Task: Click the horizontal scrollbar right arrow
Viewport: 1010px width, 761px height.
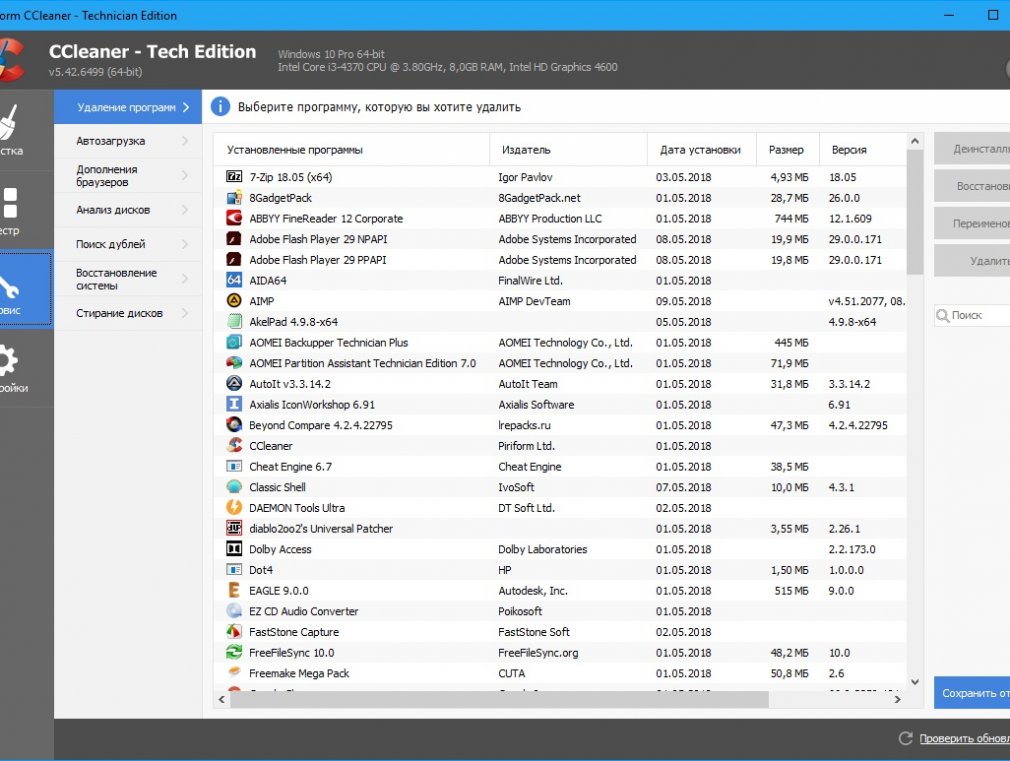Action: click(x=897, y=699)
